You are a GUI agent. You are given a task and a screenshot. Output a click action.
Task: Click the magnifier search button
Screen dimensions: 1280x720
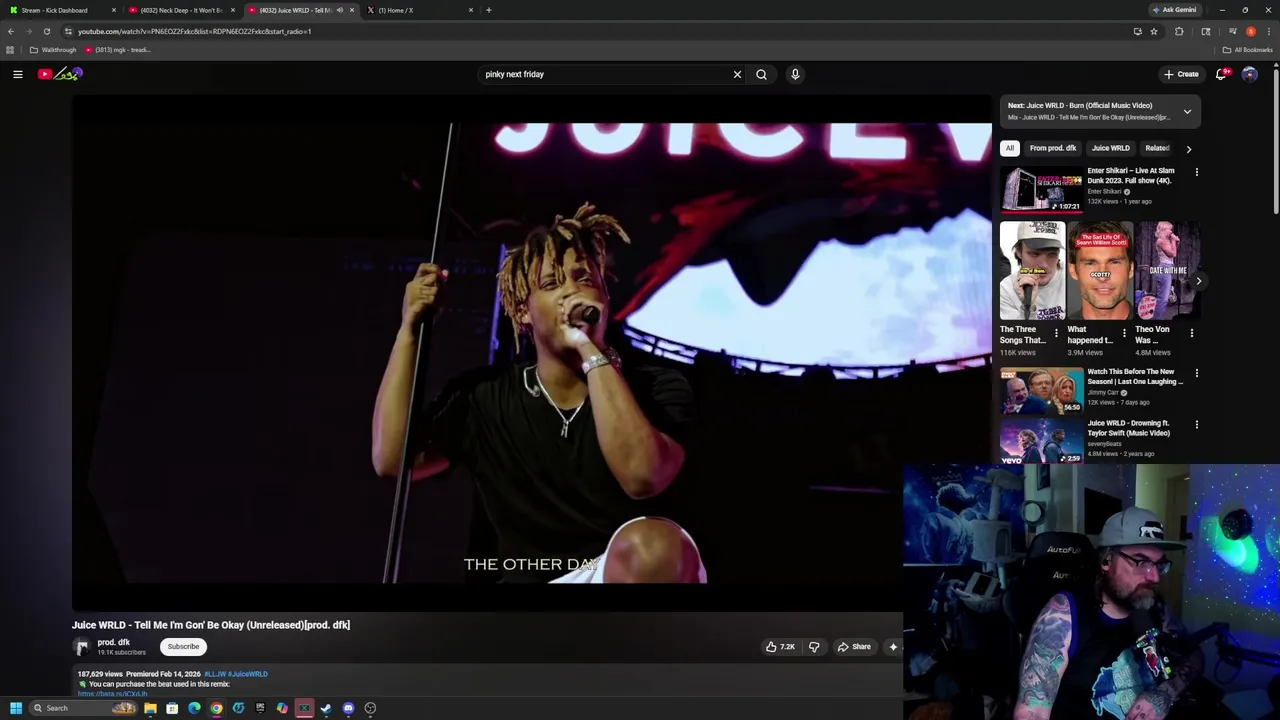click(761, 74)
